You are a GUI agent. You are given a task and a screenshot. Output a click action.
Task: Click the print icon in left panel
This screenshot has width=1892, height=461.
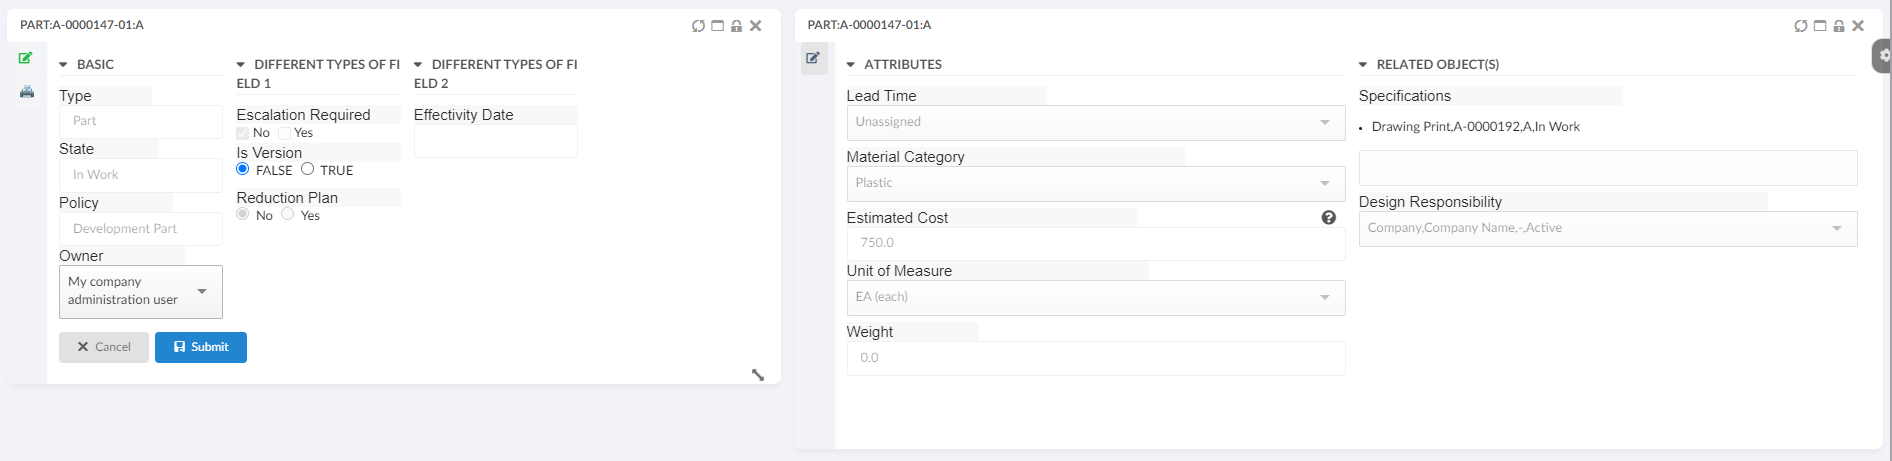click(27, 92)
